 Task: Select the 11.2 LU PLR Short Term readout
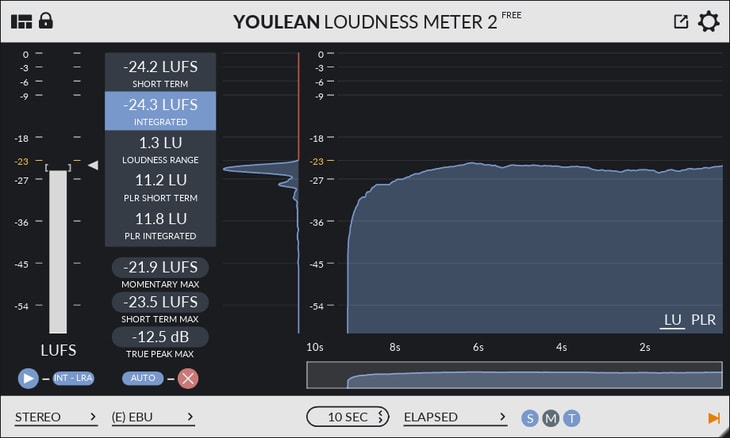tap(160, 187)
